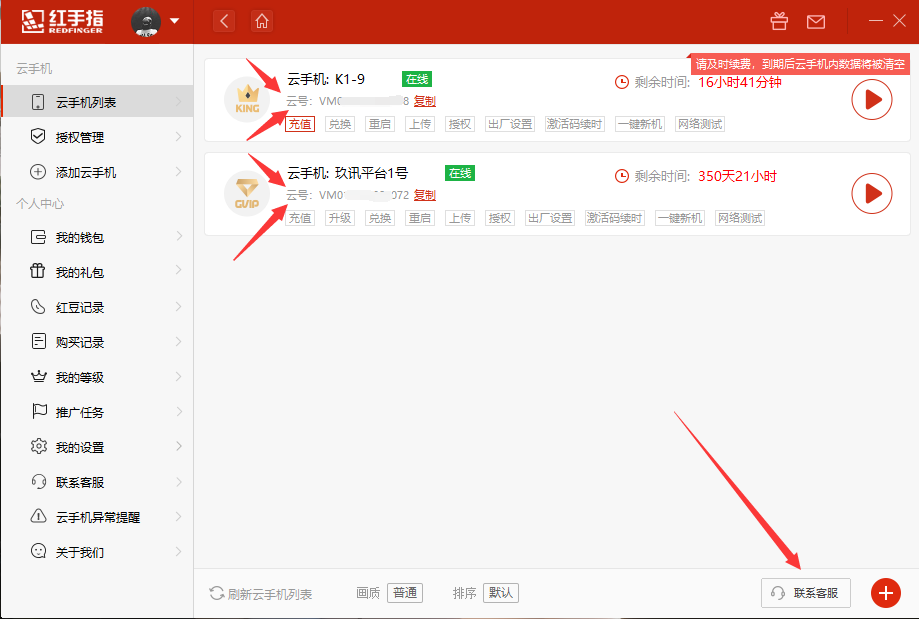Select 购买记录 in the sidebar
919x619 pixels.
pyautogui.click(x=80, y=342)
